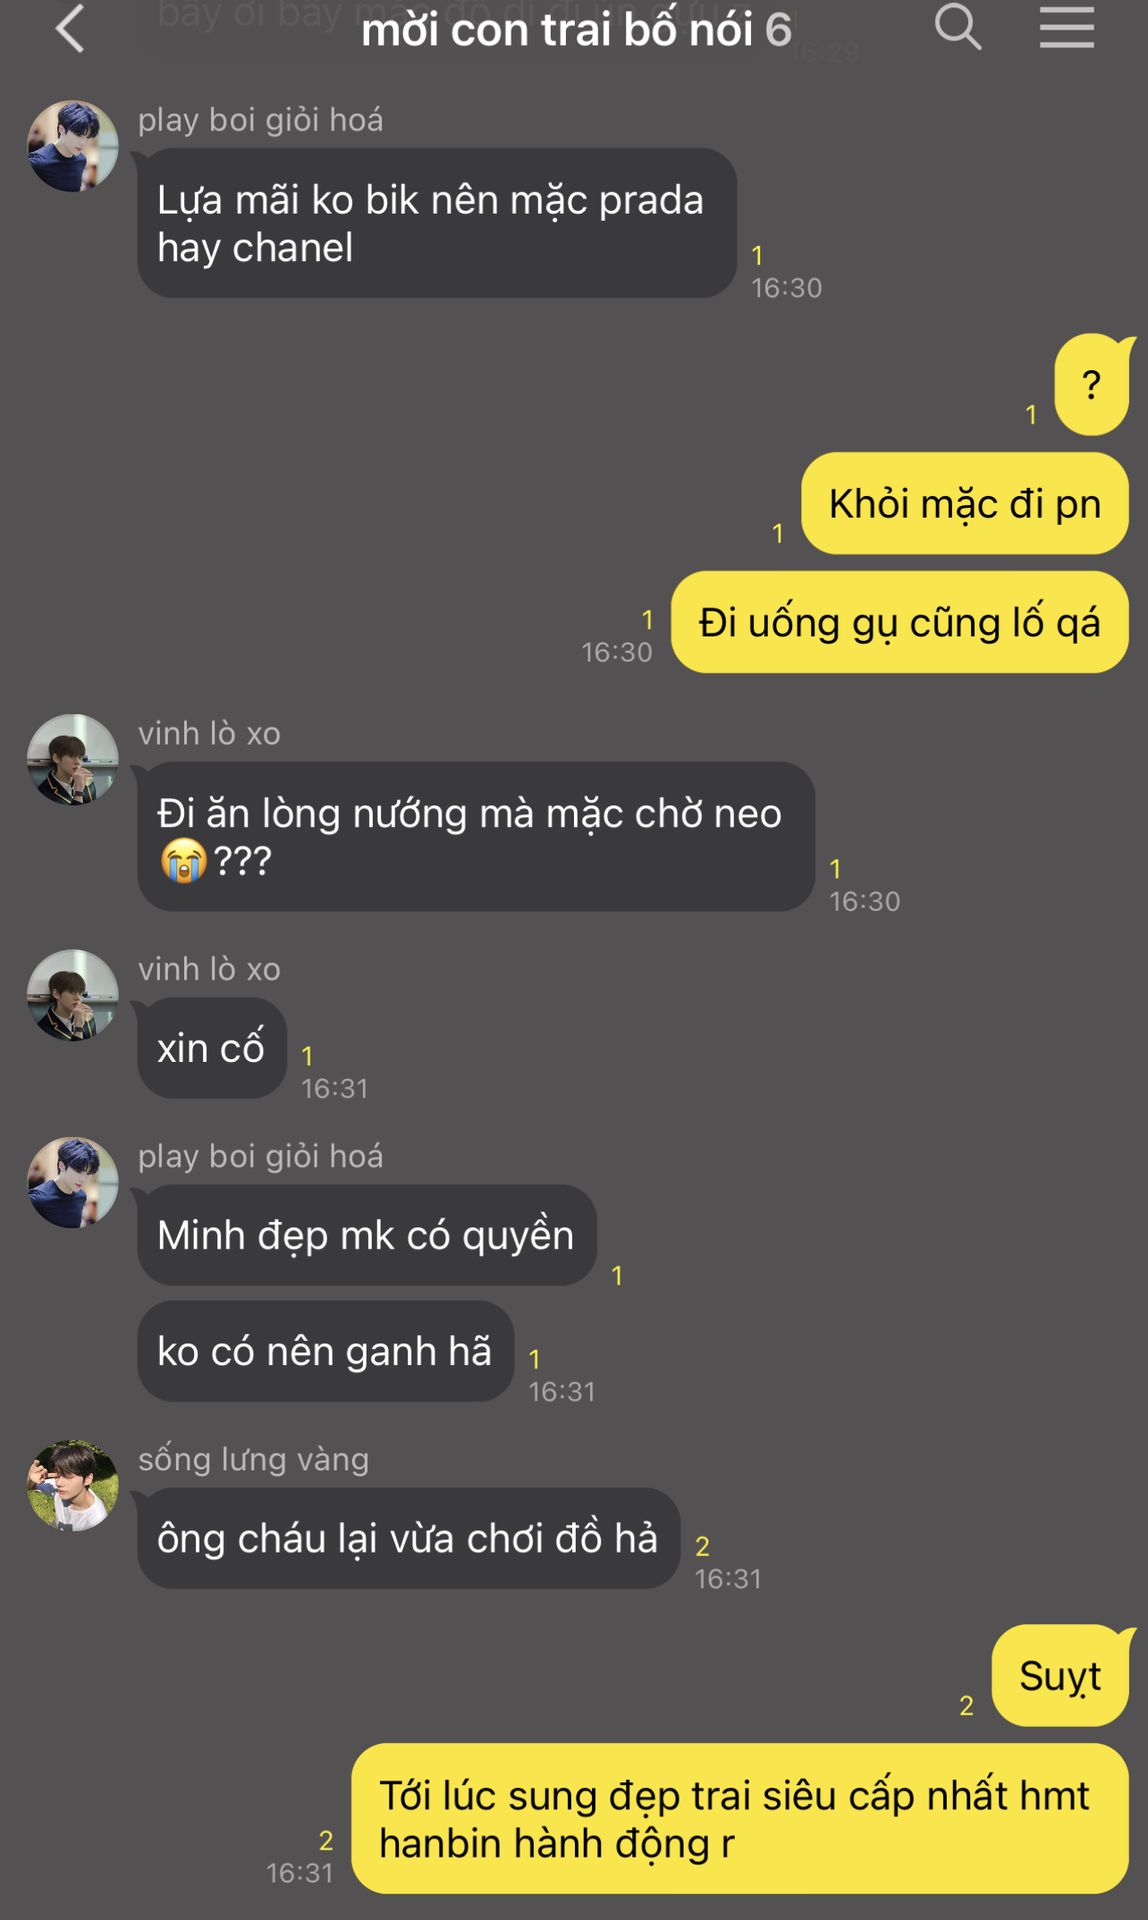Select the 'xin cố' message bubble
The image size is (1148, 1920).
coord(212,1048)
